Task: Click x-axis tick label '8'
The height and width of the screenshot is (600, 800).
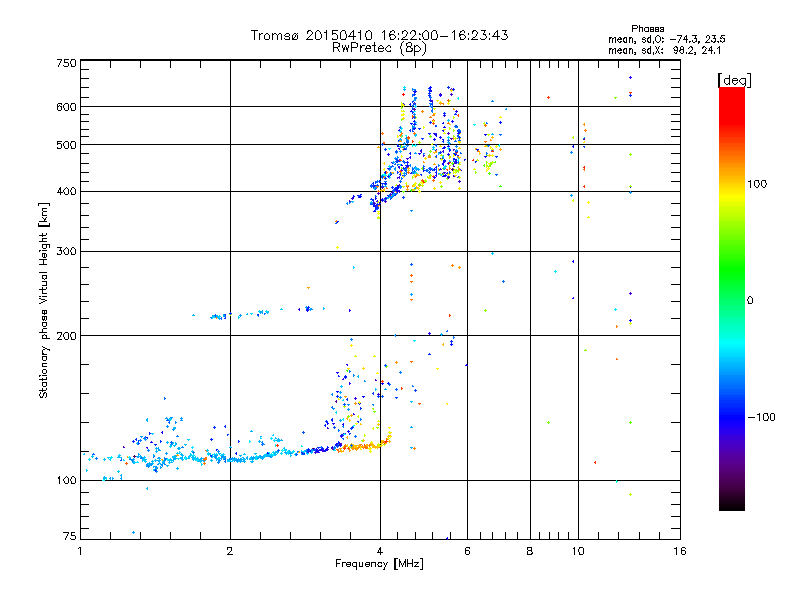Action: pyautogui.click(x=530, y=551)
